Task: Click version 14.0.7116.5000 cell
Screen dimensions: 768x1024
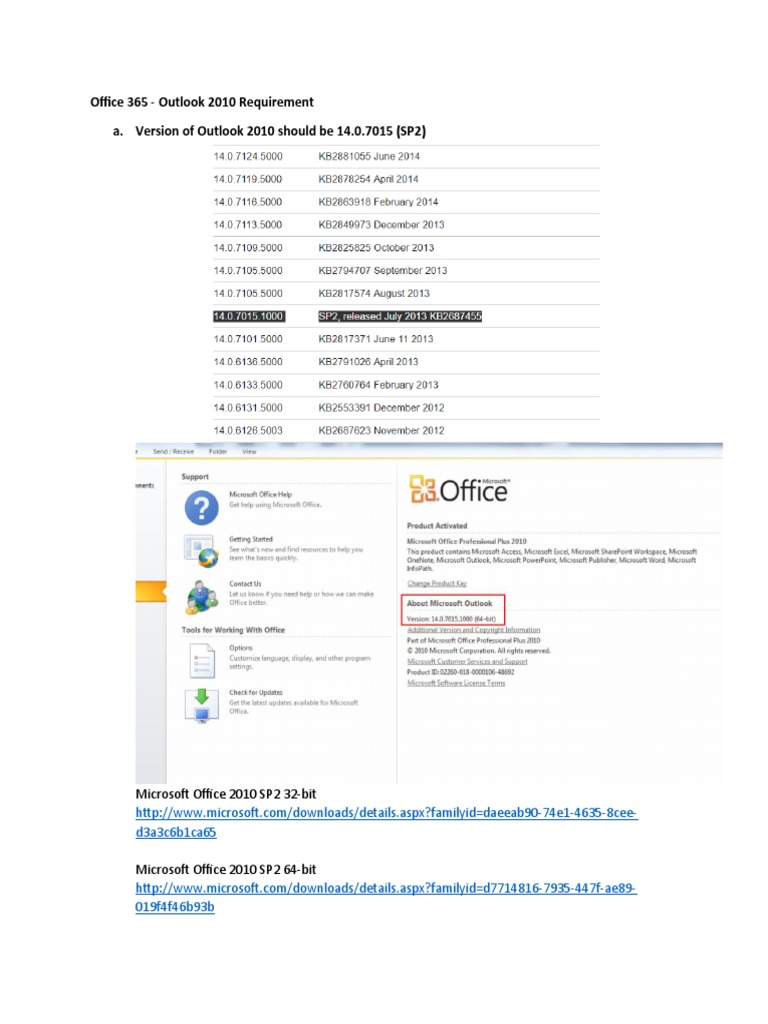Action: [x=248, y=202]
